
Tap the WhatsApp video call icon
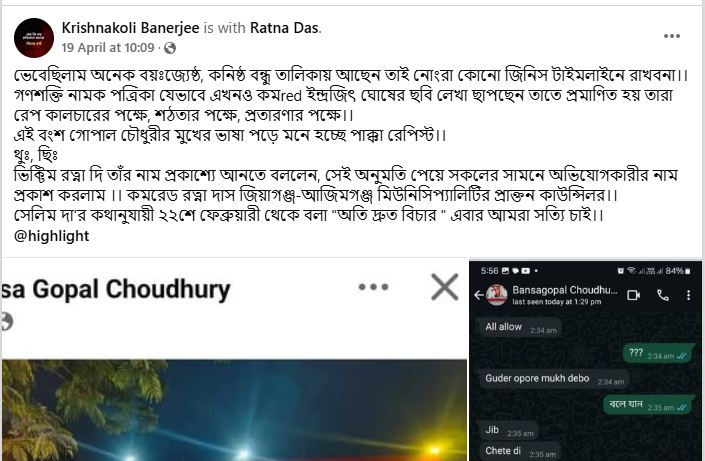click(x=634, y=295)
